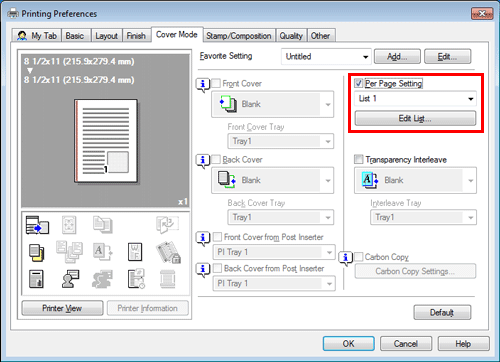Click the info icon beside Carbon Copy
Viewport: 500px width, 362px height.
click(345, 258)
